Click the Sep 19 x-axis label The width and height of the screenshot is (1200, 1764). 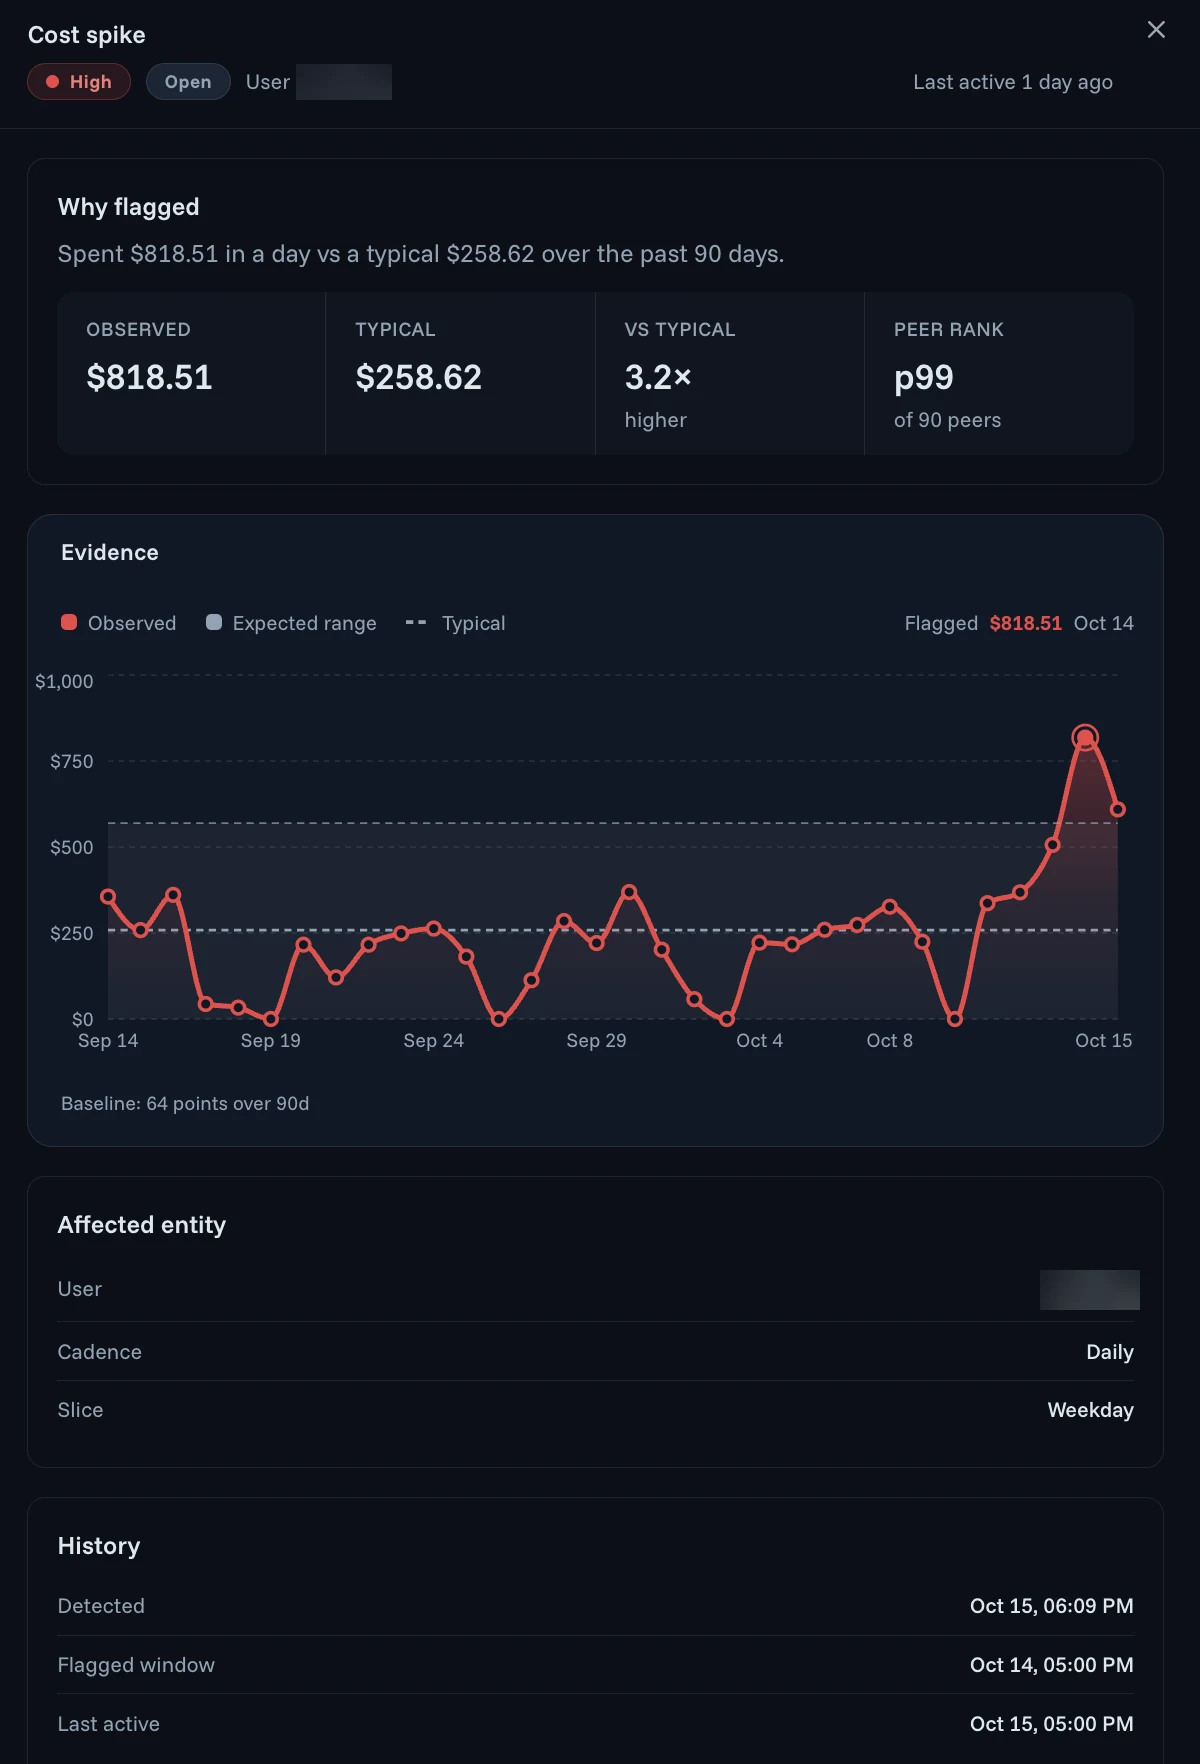pyautogui.click(x=271, y=1040)
